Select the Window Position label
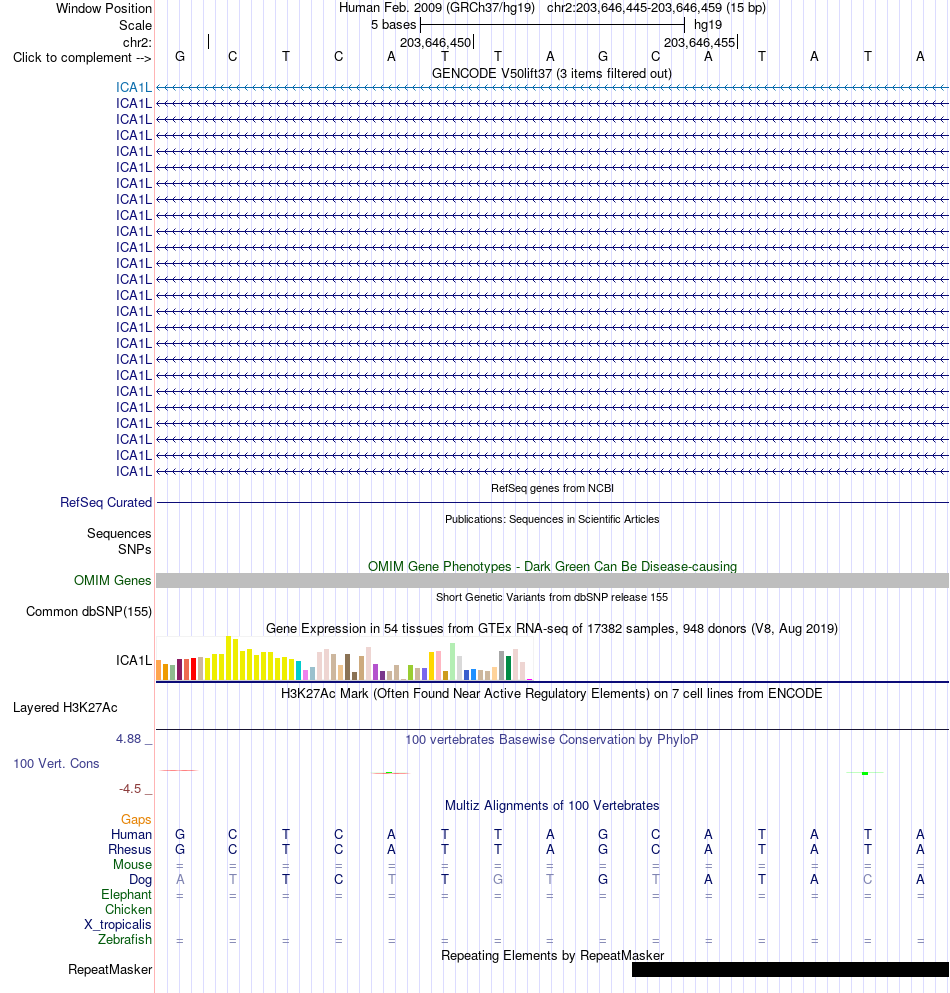 pyautogui.click(x=104, y=9)
